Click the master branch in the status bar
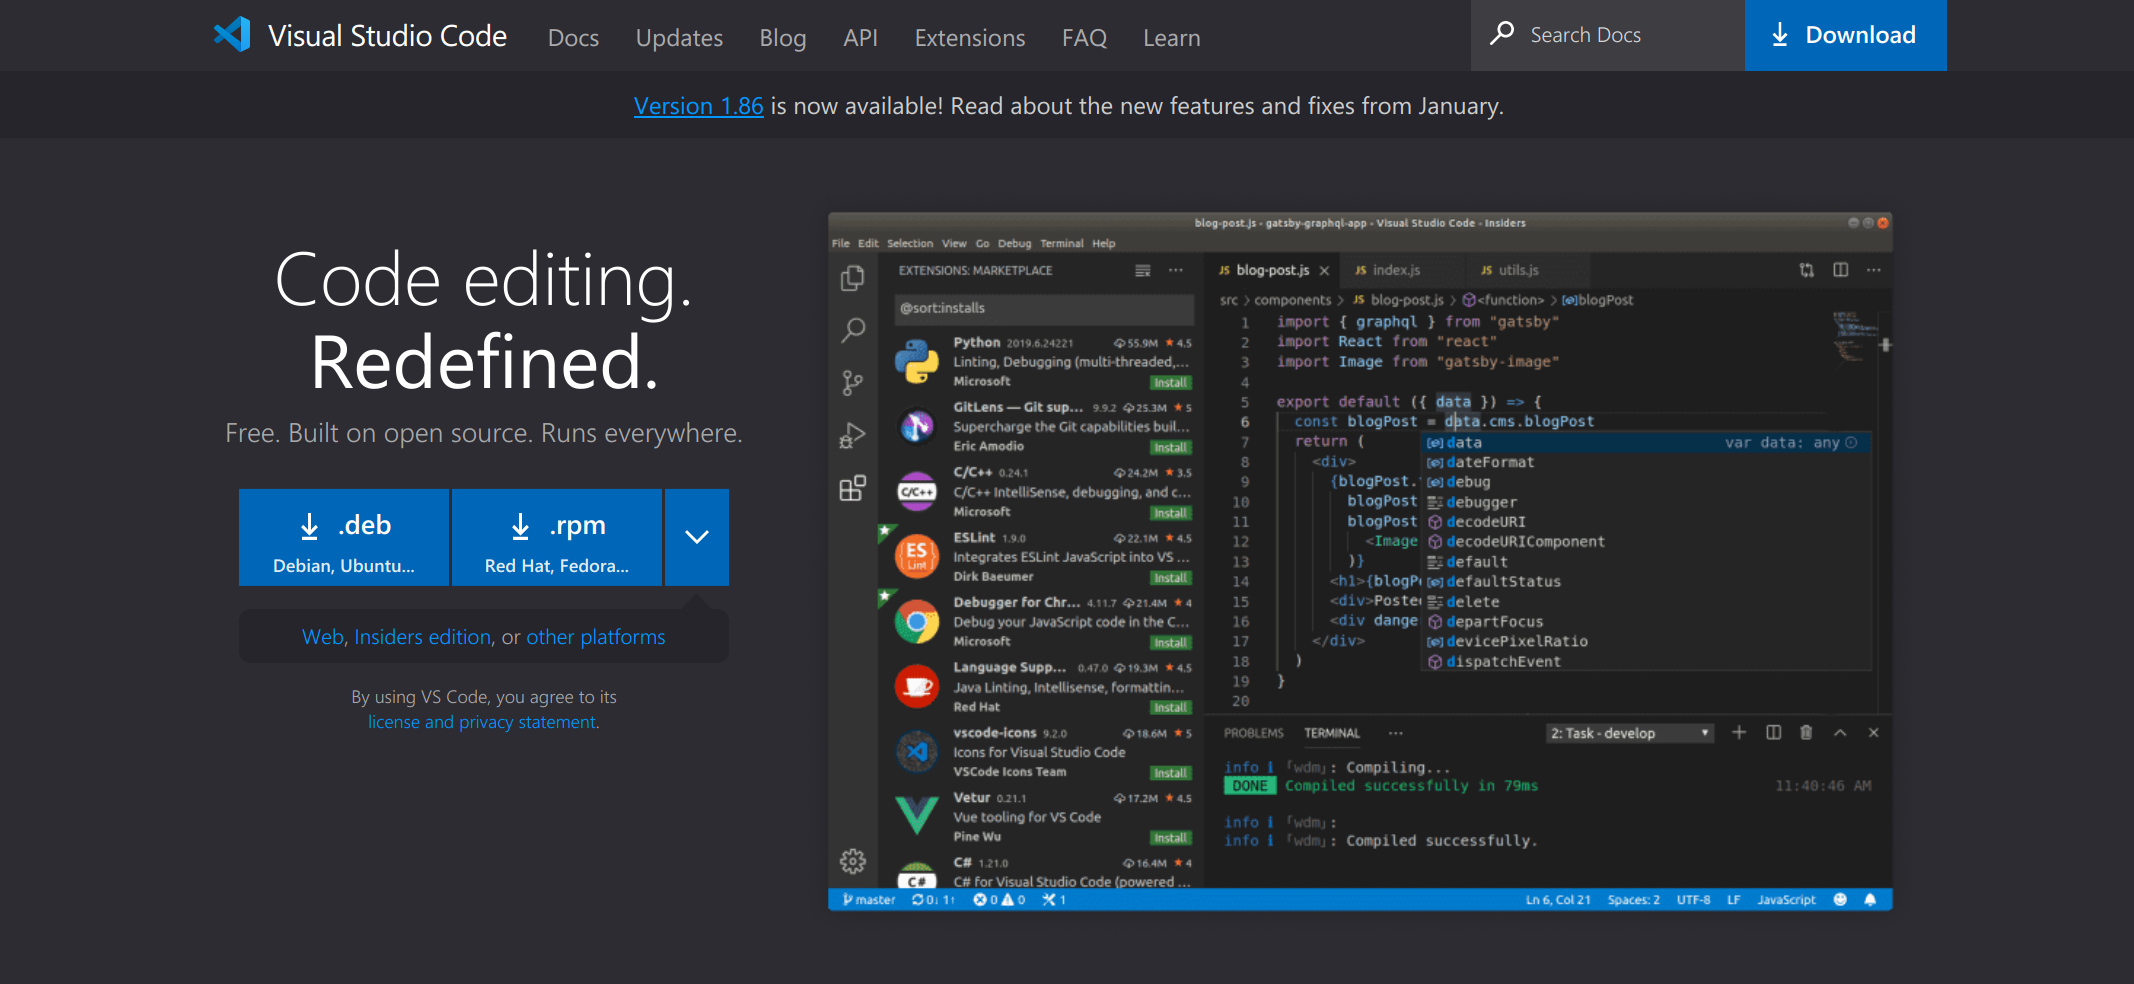Viewport: 2134px width, 984px height. (869, 900)
